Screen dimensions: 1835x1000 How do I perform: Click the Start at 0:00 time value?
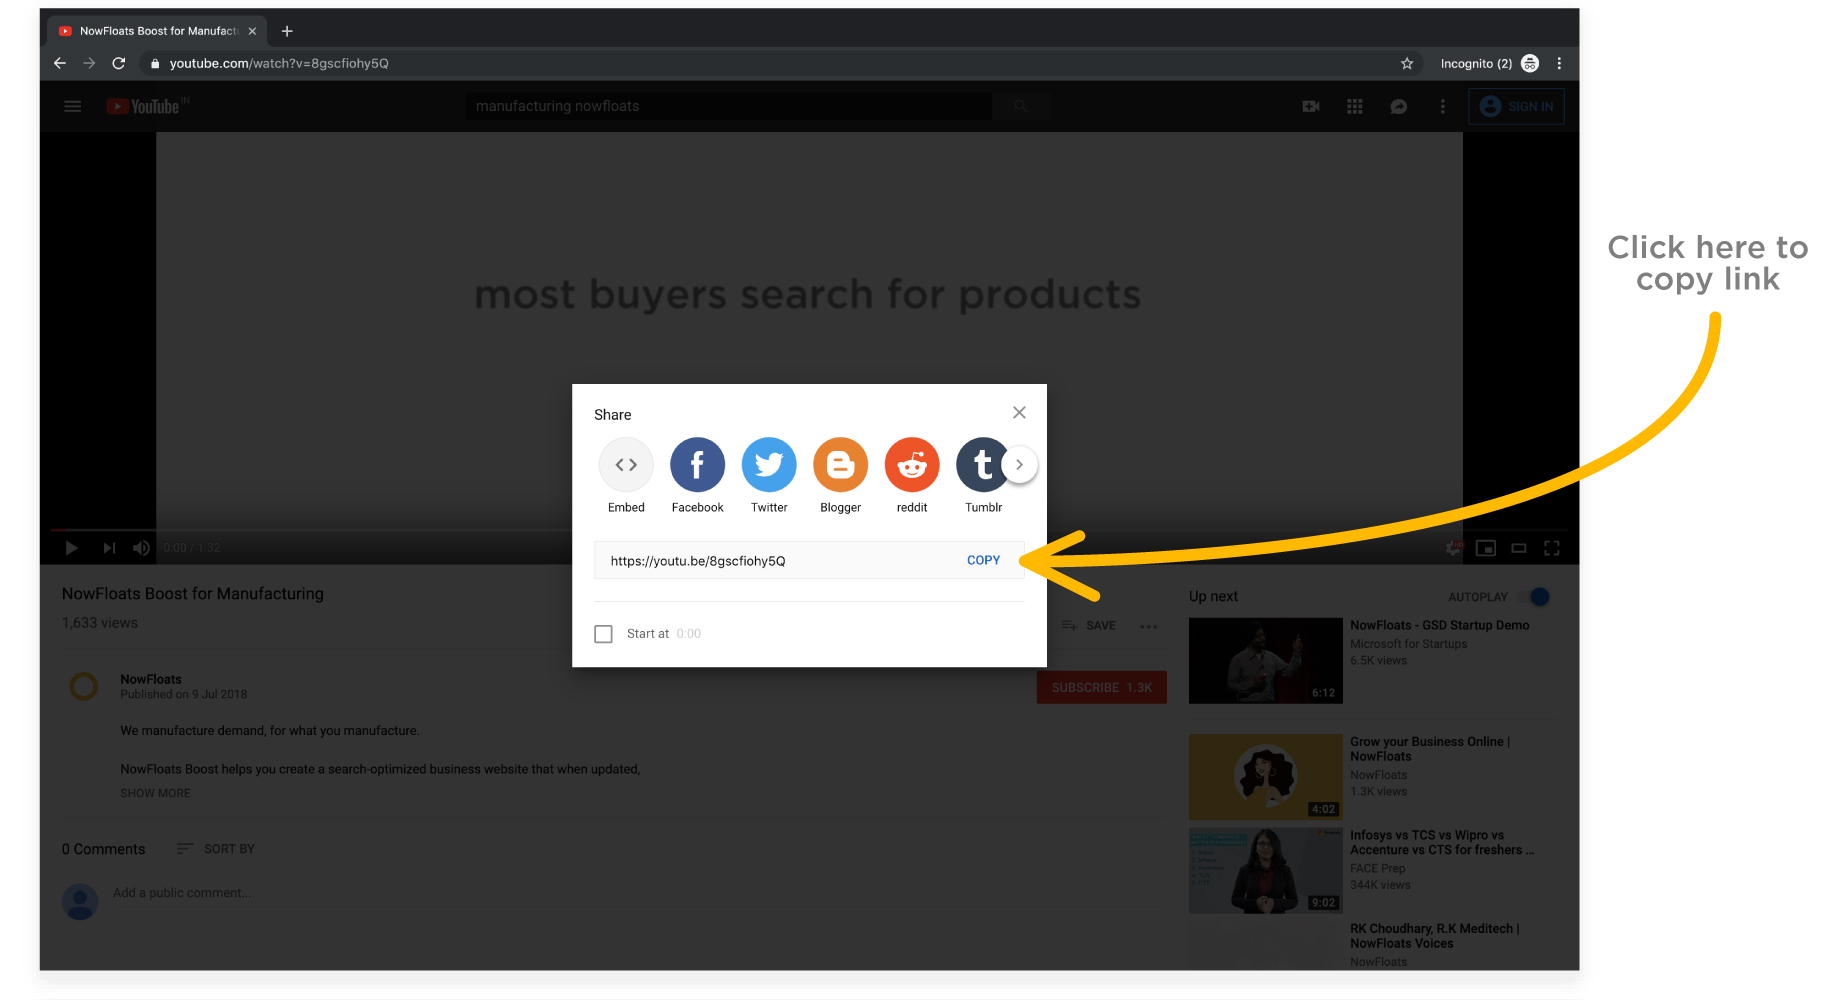coord(688,634)
